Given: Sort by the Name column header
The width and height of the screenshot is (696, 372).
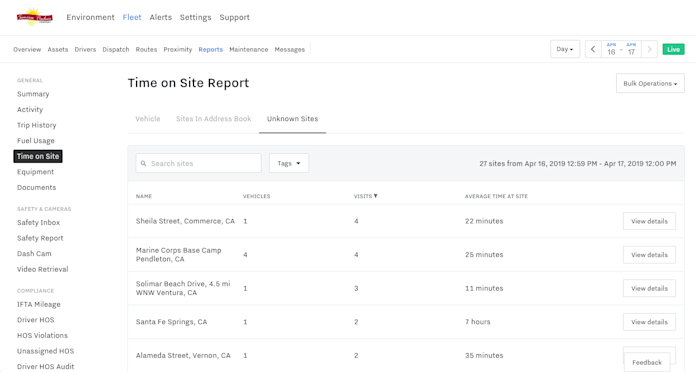Looking at the screenshot, I should tap(144, 196).
